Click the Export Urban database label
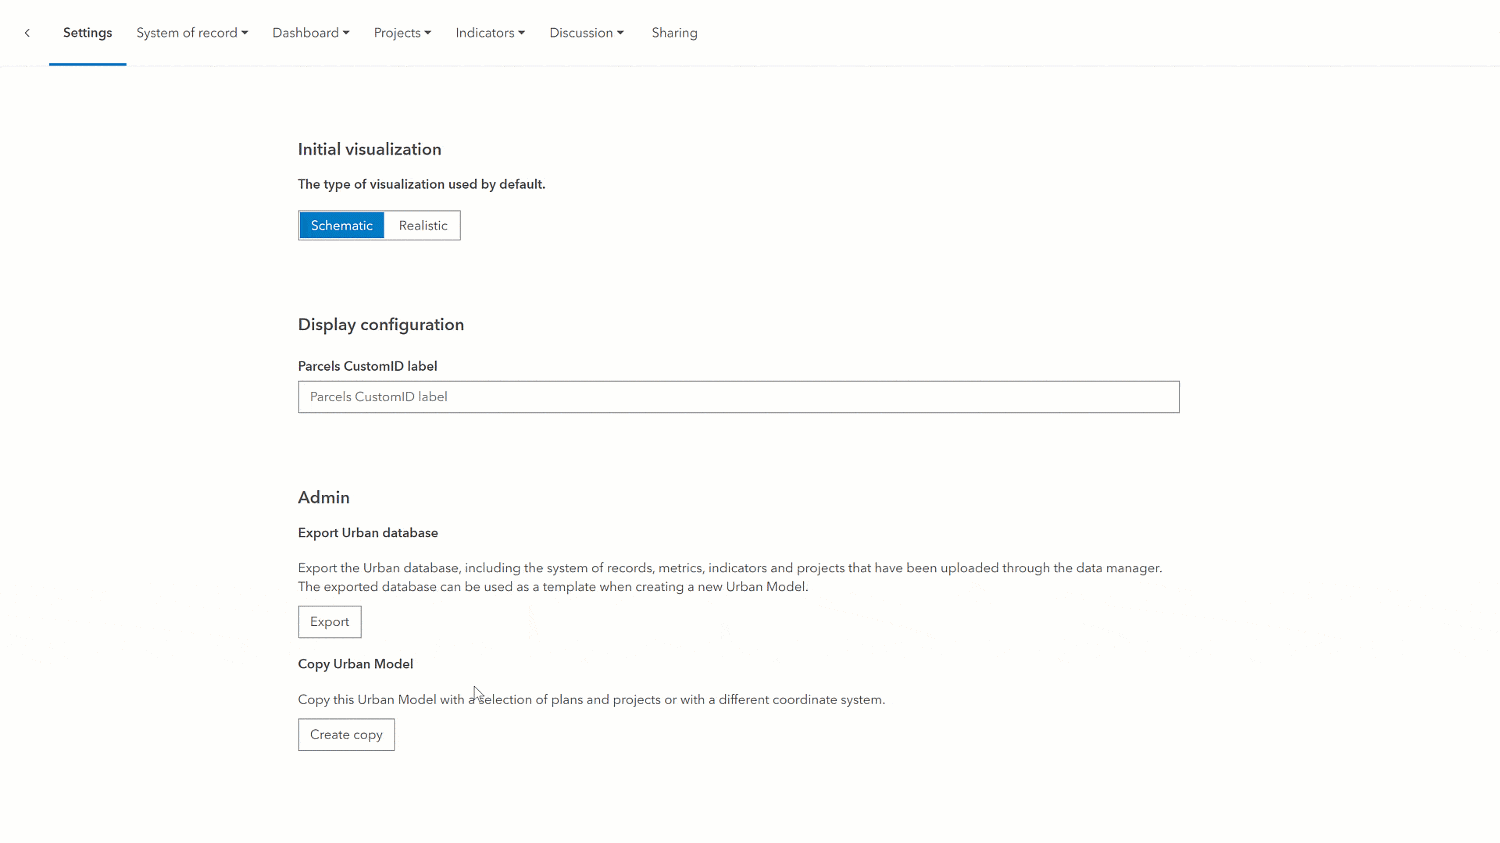The height and width of the screenshot is (843, 1500). click(368, 533)
